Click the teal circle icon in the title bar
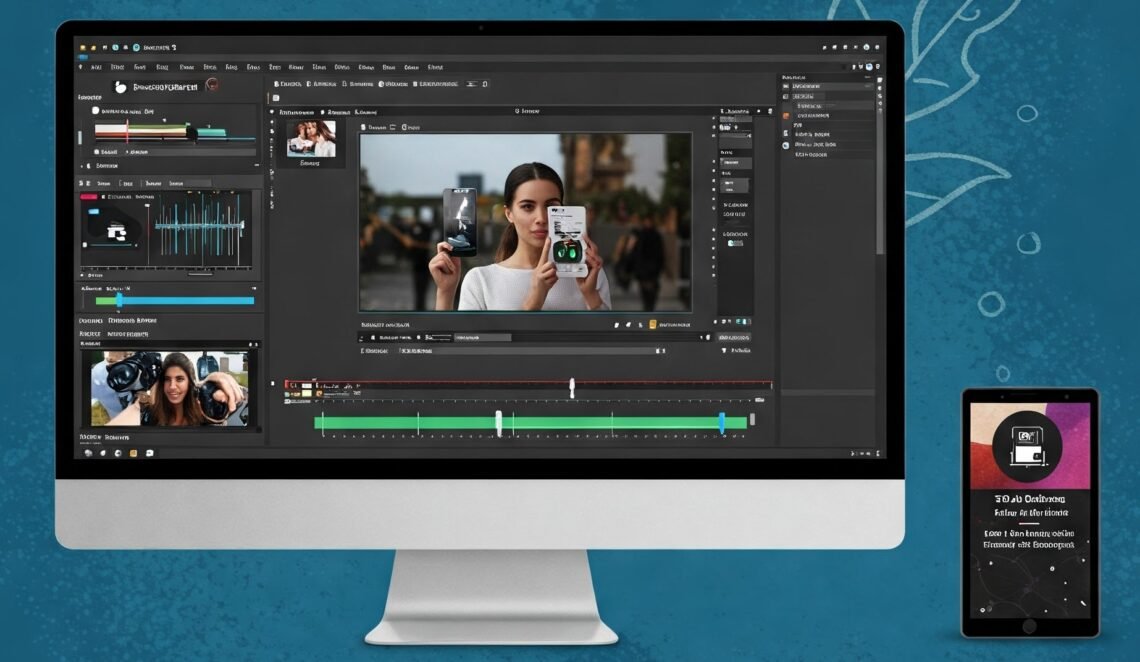1140x662 pixels. click(x=135, y=47)
